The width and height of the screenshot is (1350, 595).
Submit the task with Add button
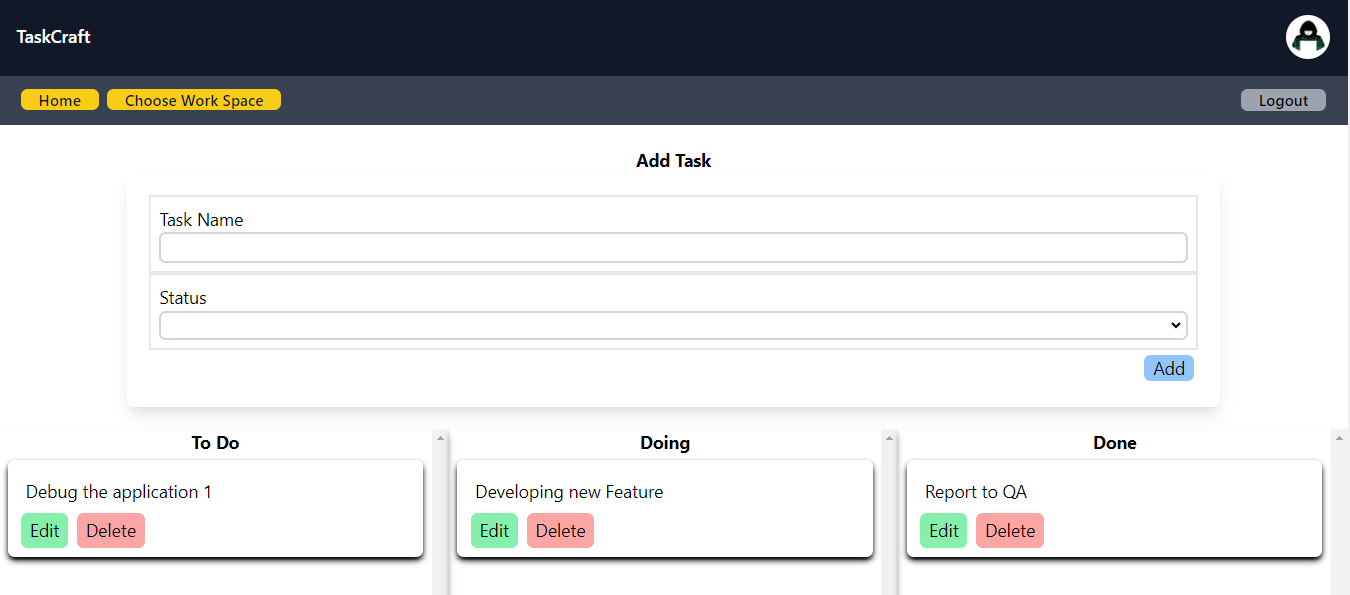coord(1168,368)
